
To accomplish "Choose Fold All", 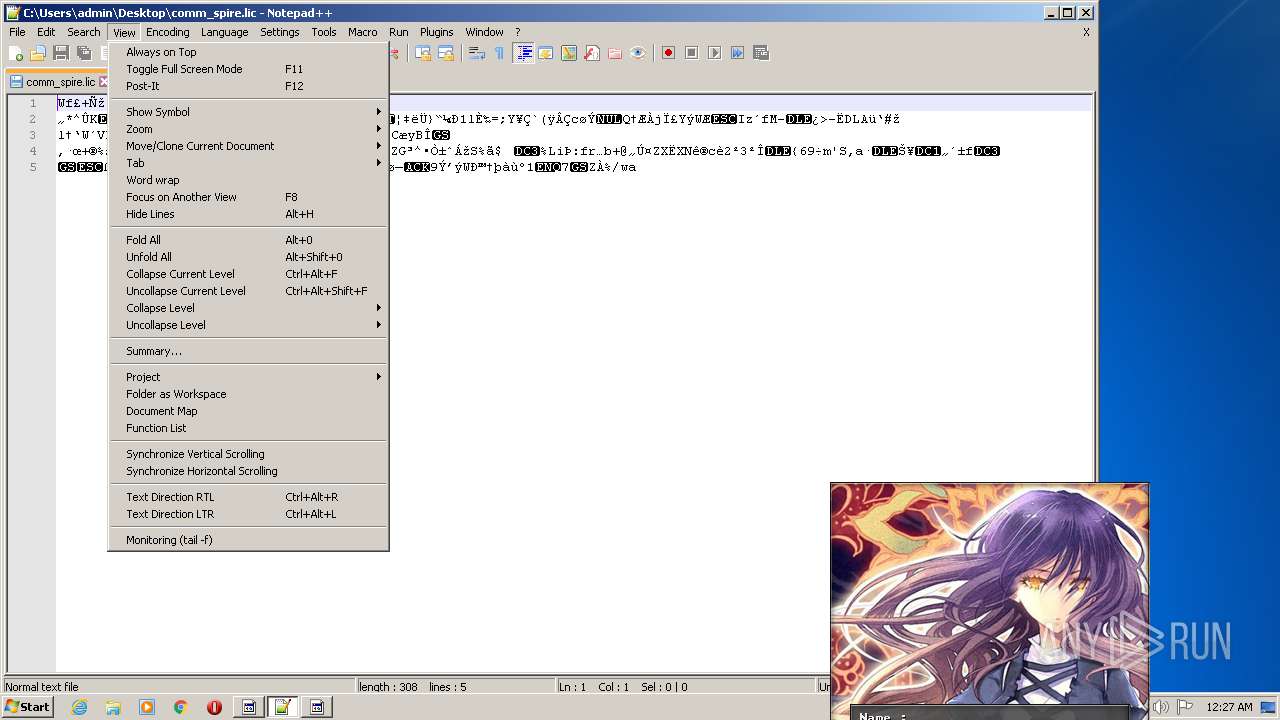I will pos(248,240).
